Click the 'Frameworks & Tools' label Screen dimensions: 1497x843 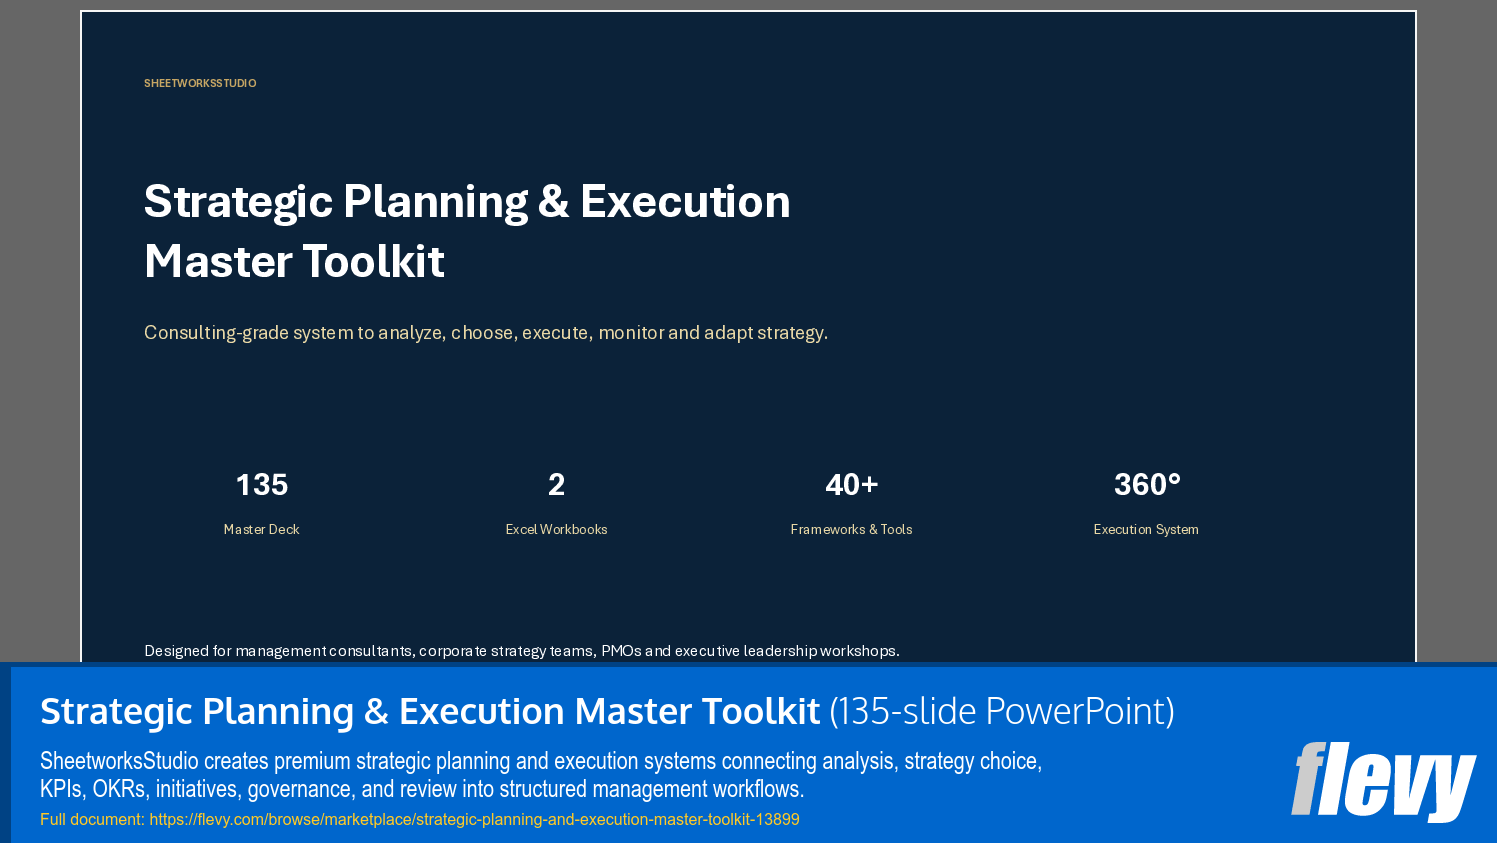coord(852,530)
